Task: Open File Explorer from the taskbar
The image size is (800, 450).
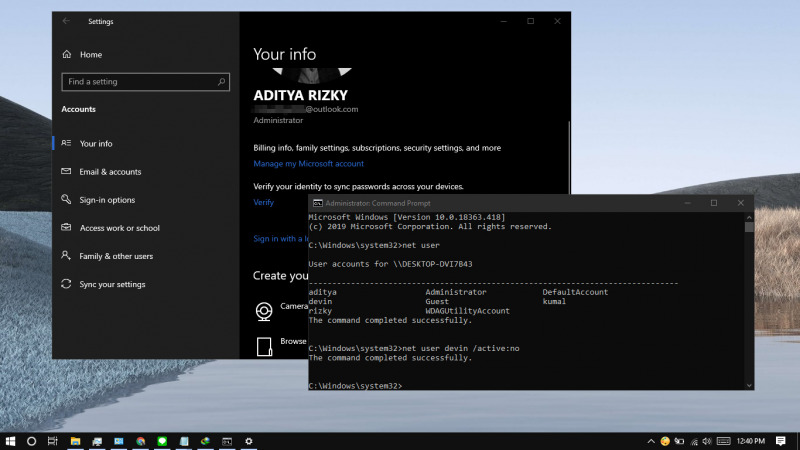Action: (x=75, y=441)
